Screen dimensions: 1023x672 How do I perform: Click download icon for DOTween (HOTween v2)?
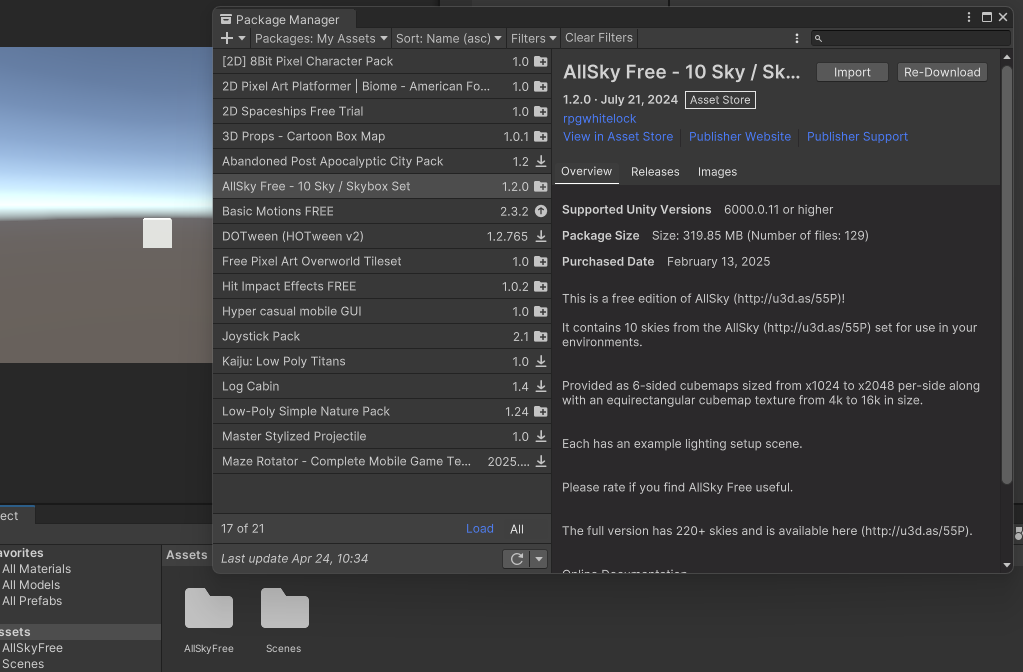pyautogui.click(x=541, y=236)
